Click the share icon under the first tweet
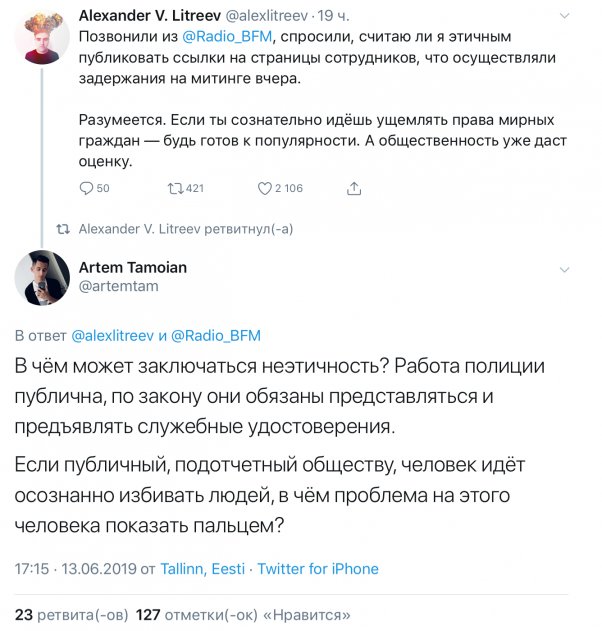602x631 pixels. [353, 188]
